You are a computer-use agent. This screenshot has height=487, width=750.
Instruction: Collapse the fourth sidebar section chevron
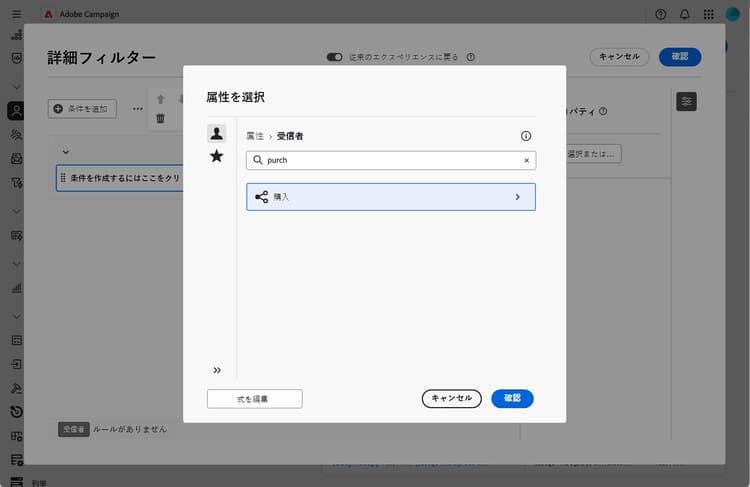tap(17, 316)
